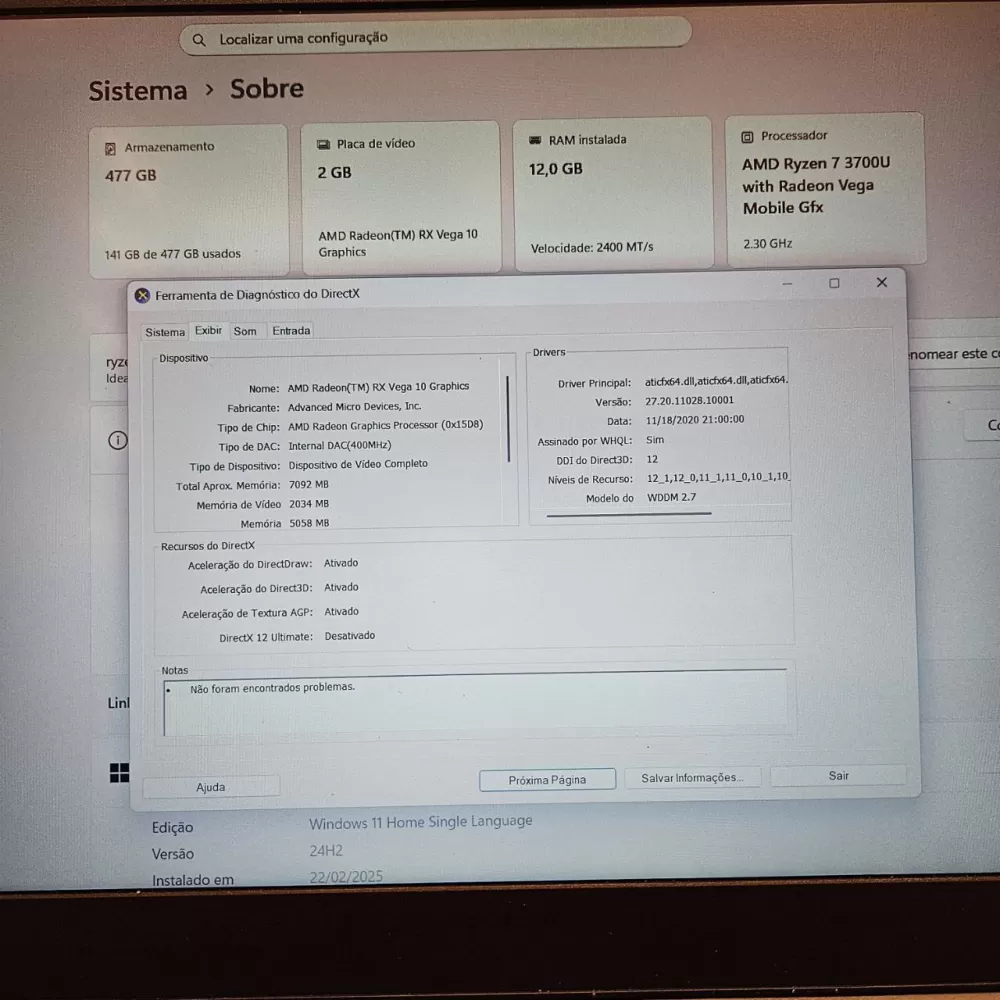Open the Placa de vídeo 2 GB card

tap(401, 198)
